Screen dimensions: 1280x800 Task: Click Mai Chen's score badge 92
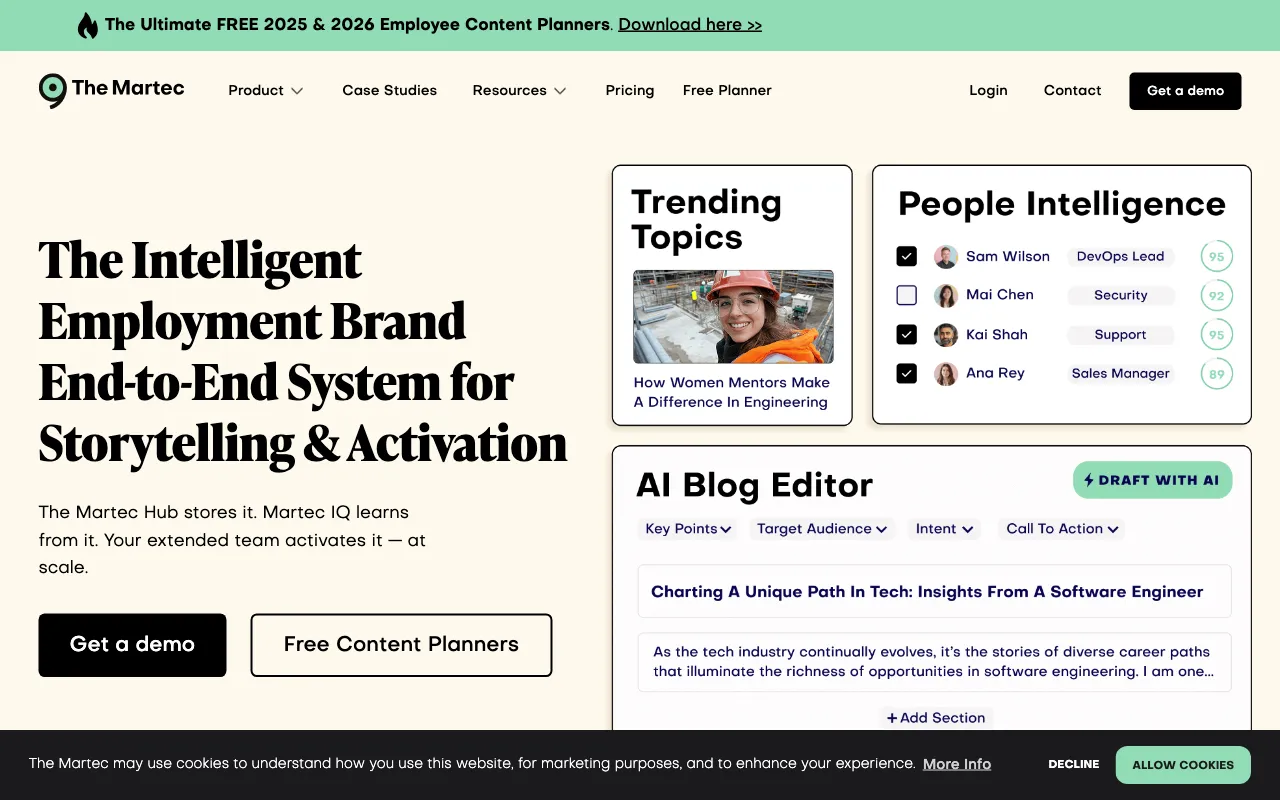1217,296
